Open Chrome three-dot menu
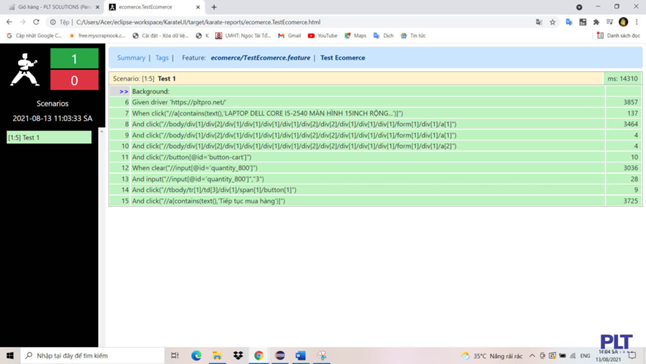This screenshot has height=364, width=646. click(637, 22)
